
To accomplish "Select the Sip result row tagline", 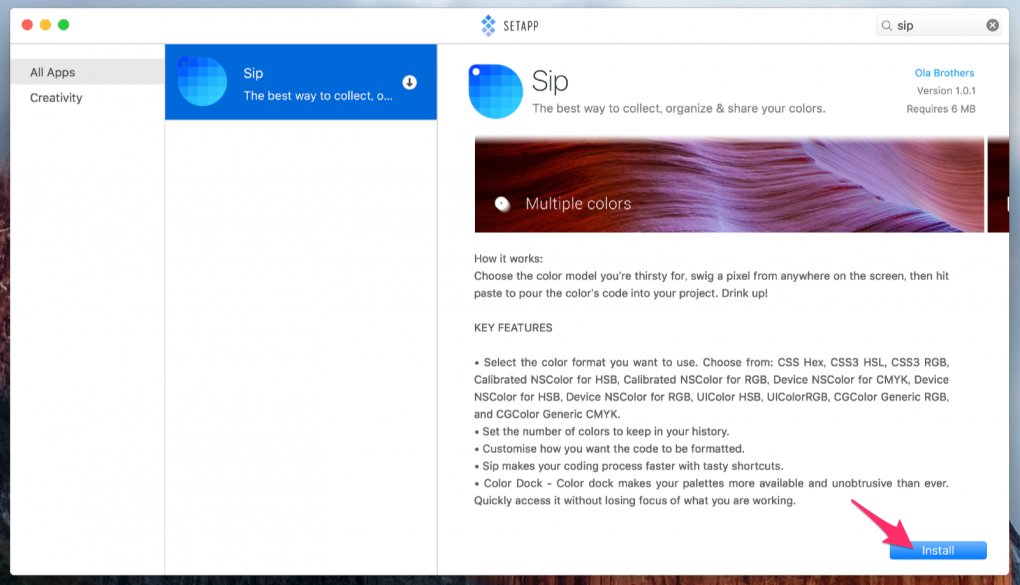I will point(318,97).
